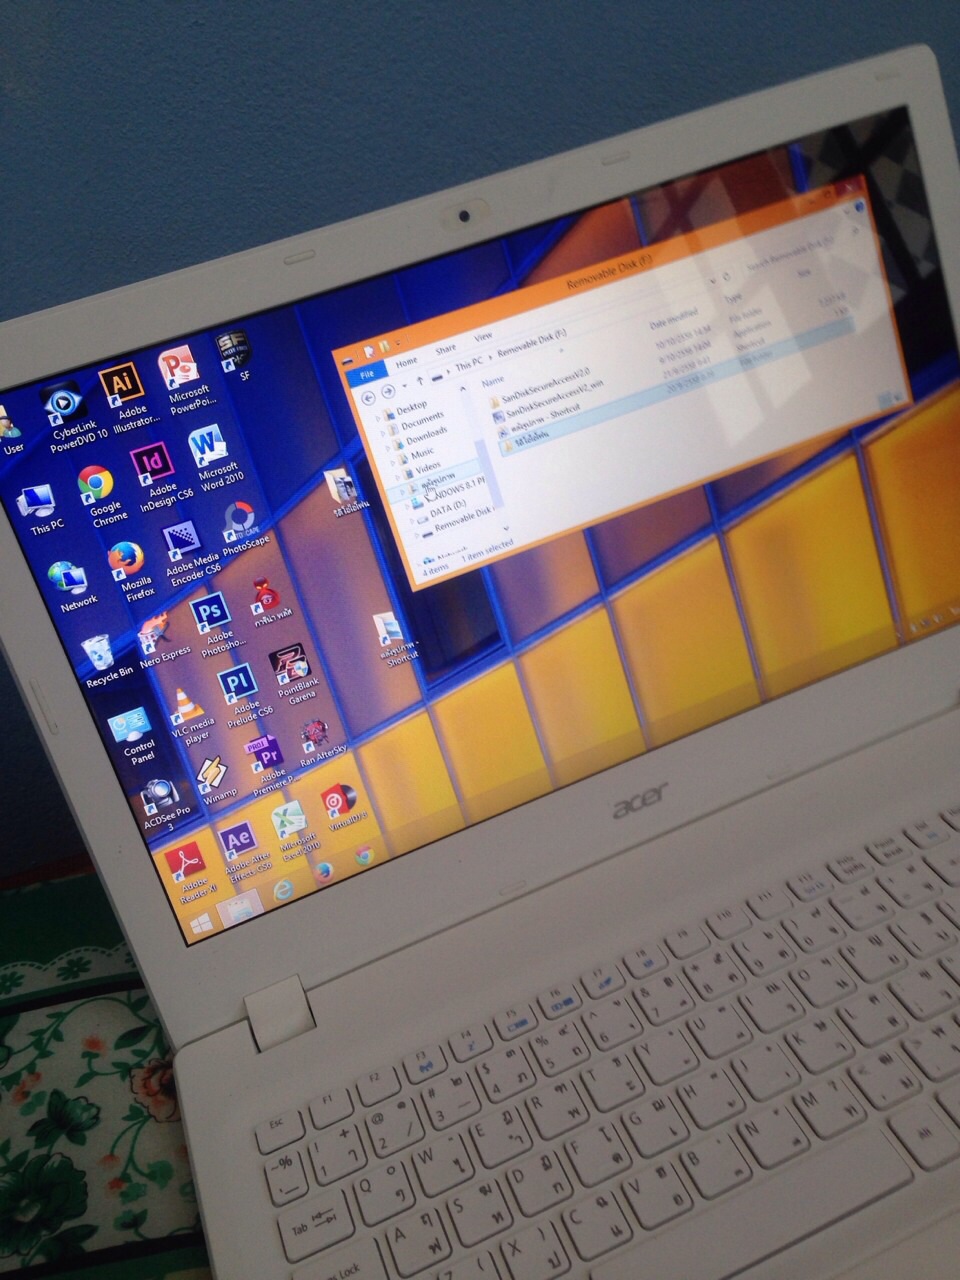This screenshot has width=960, height=1280.
Task: Click This PC in the address breadcrumb
Action: (468, 364)
